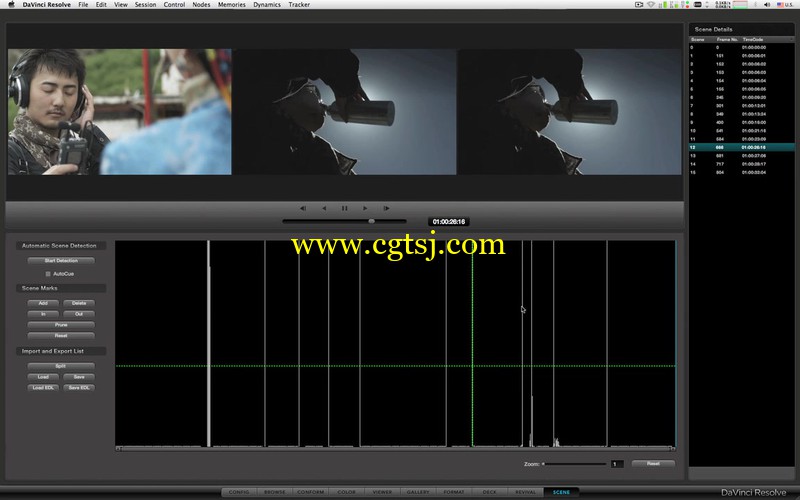Switch to the GALLERY page tab
Image resolution: width=800 pixels, height=500 pixels.
tap(418, 492)
